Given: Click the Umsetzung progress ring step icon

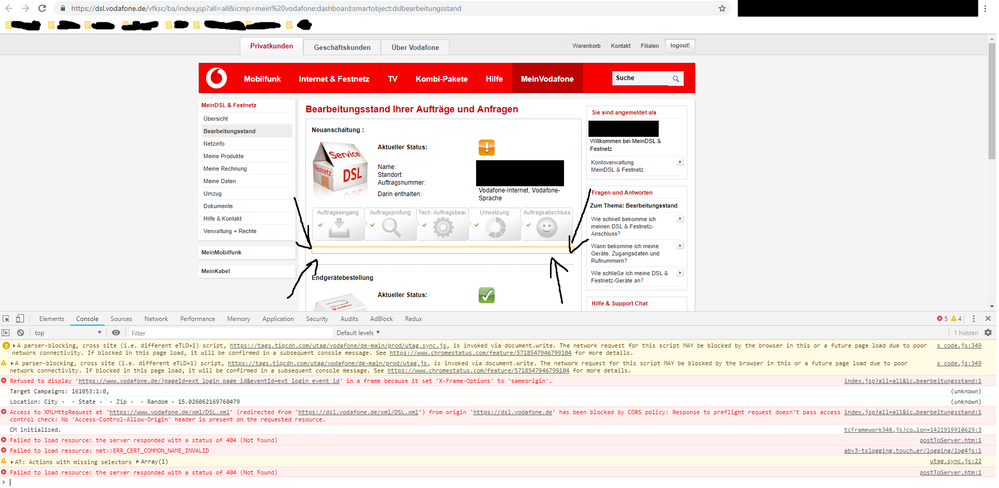Looking at the screenshot, I should [494, 227].
